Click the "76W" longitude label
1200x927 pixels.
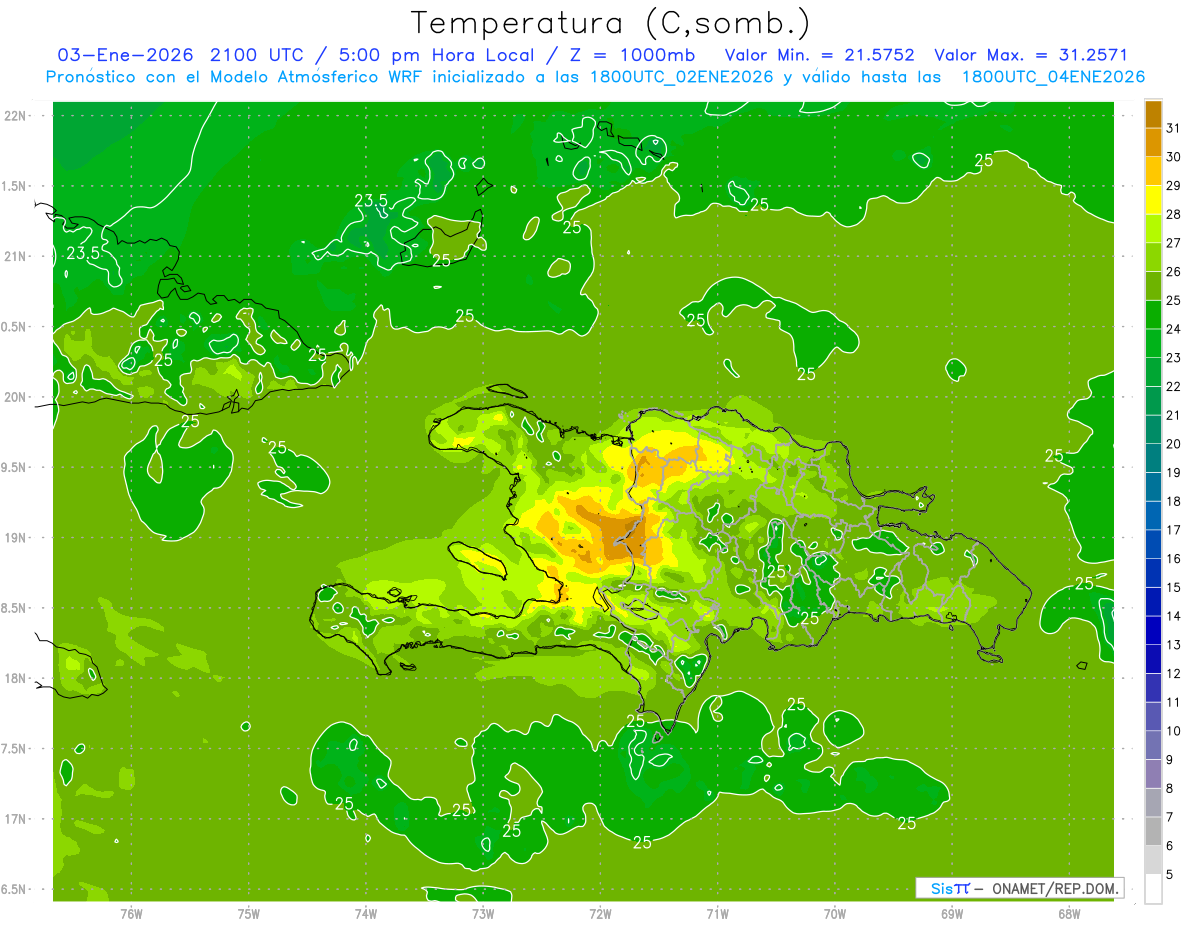coord(131,913)
